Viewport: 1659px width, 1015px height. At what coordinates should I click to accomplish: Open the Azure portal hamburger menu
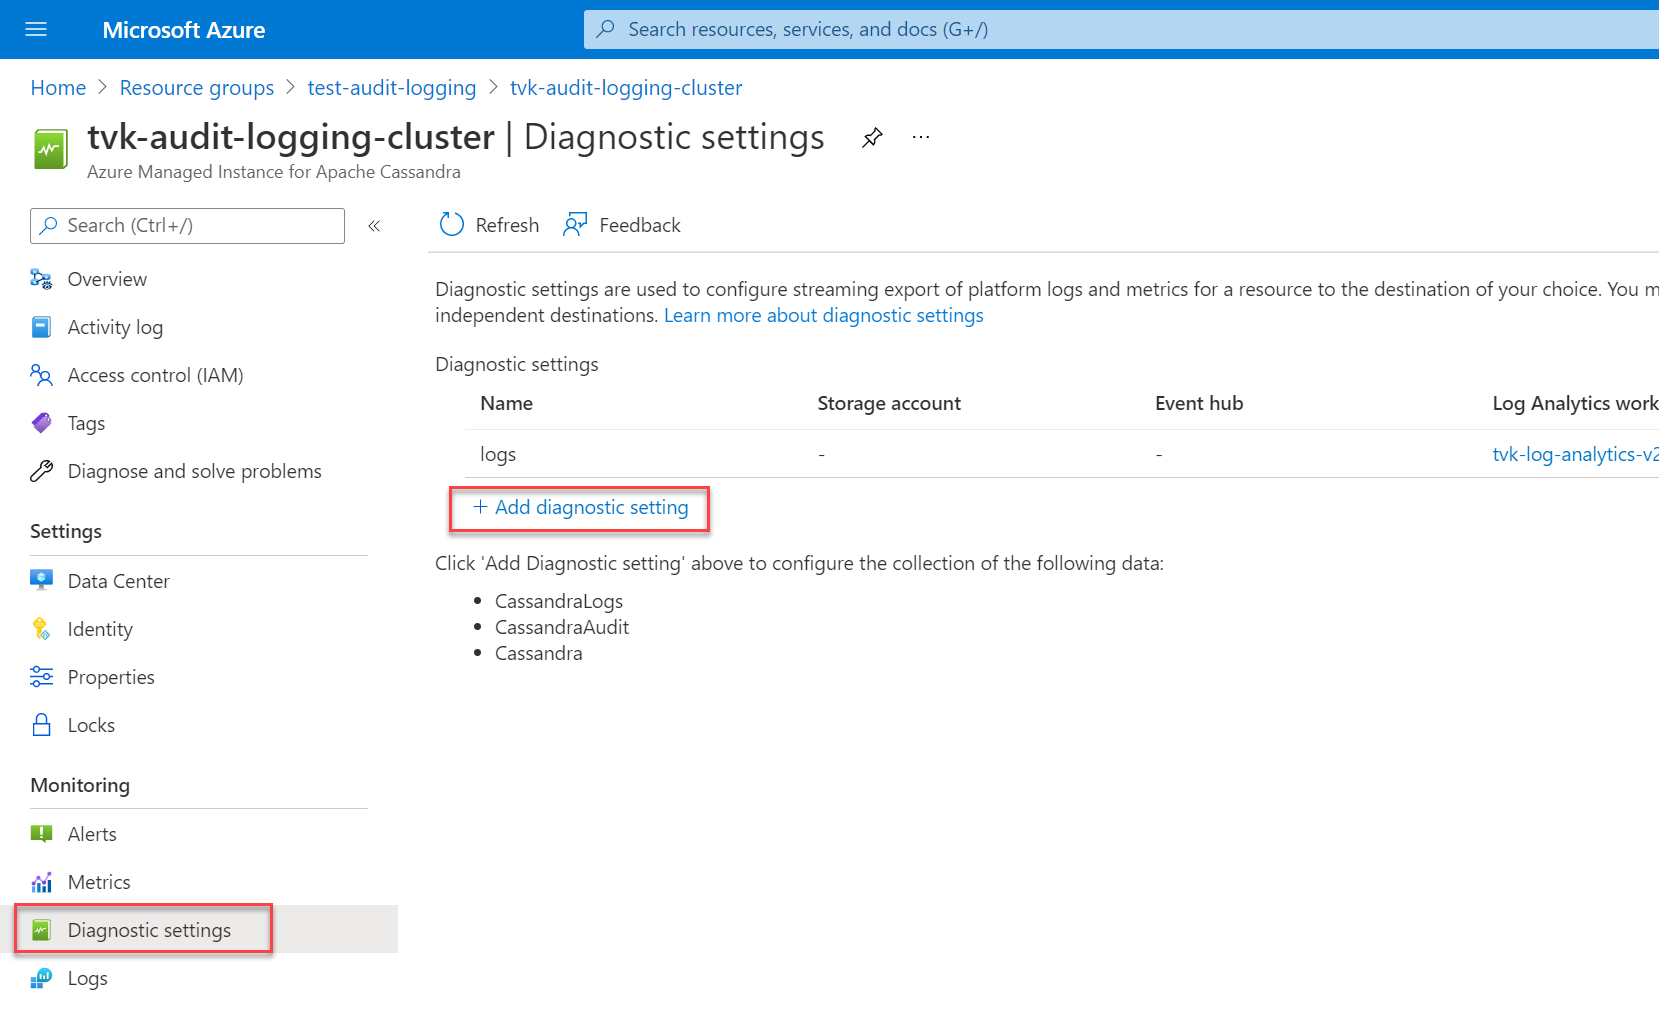36,30
